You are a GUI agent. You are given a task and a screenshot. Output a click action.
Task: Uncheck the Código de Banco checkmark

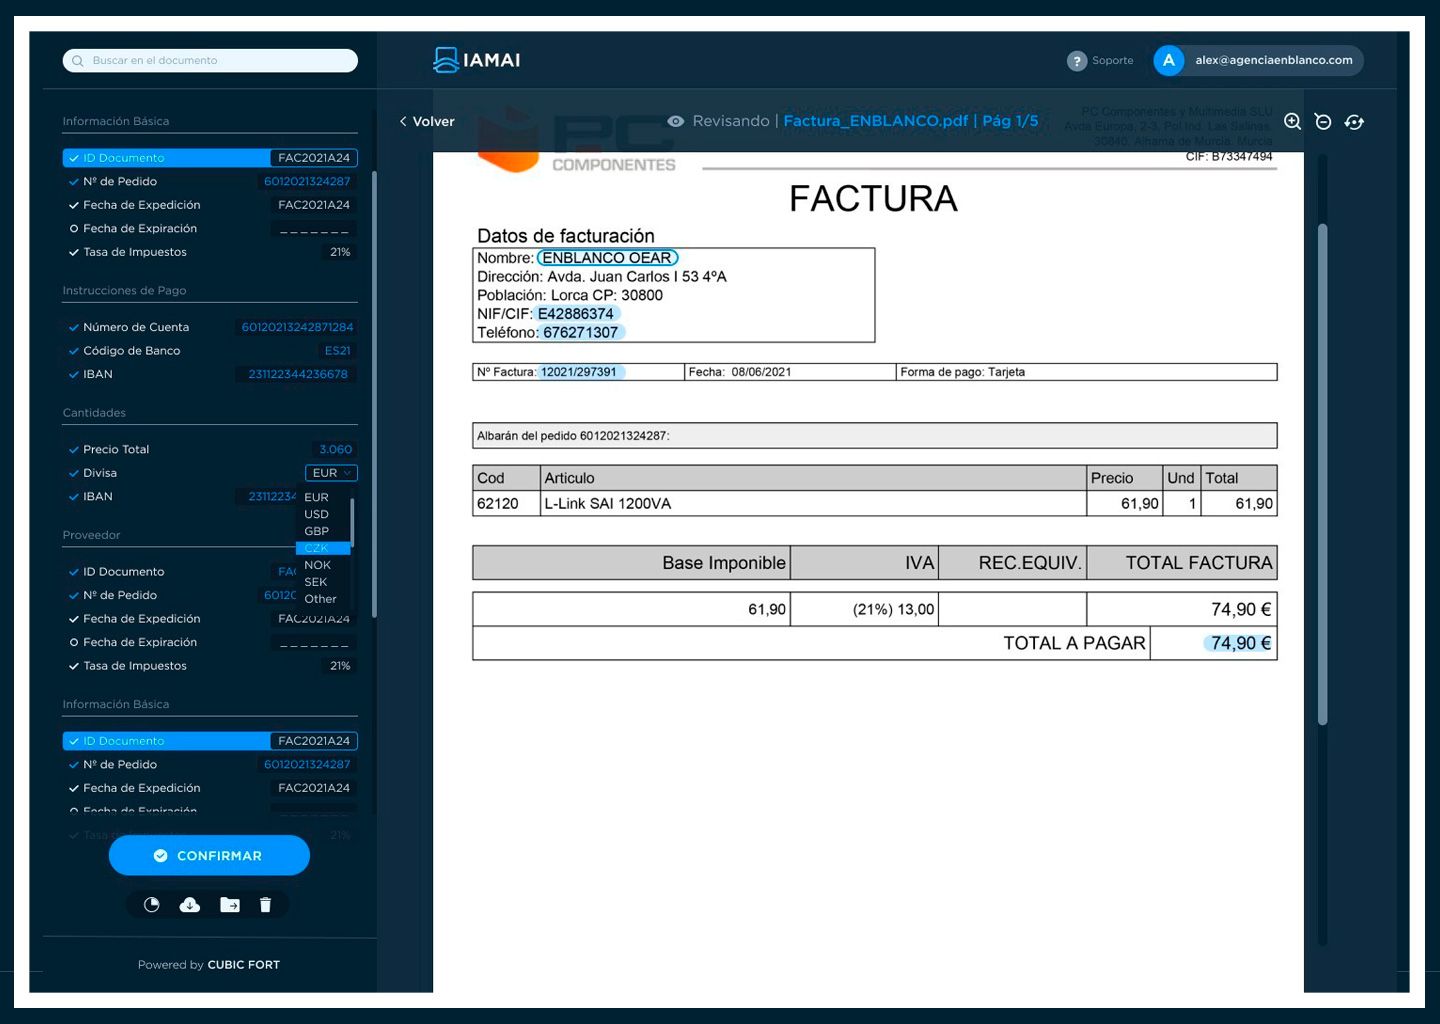coord(74,351)
